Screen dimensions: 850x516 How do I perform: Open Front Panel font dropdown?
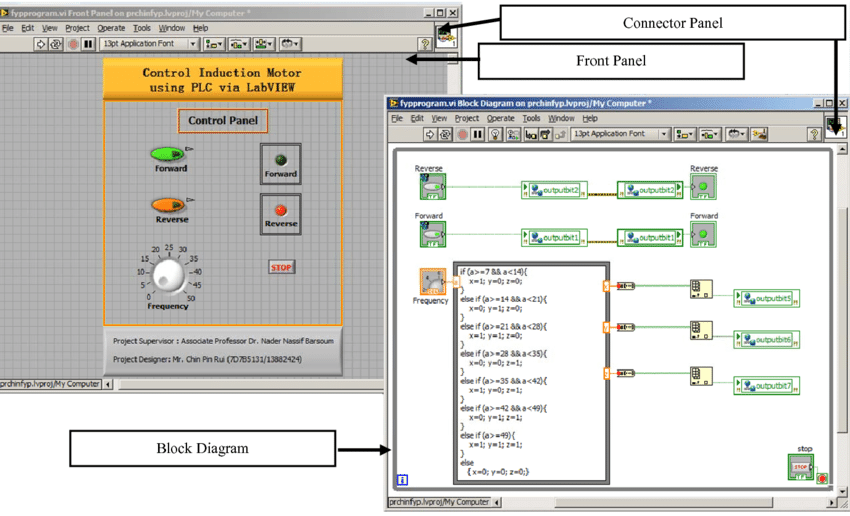point(149,44)
